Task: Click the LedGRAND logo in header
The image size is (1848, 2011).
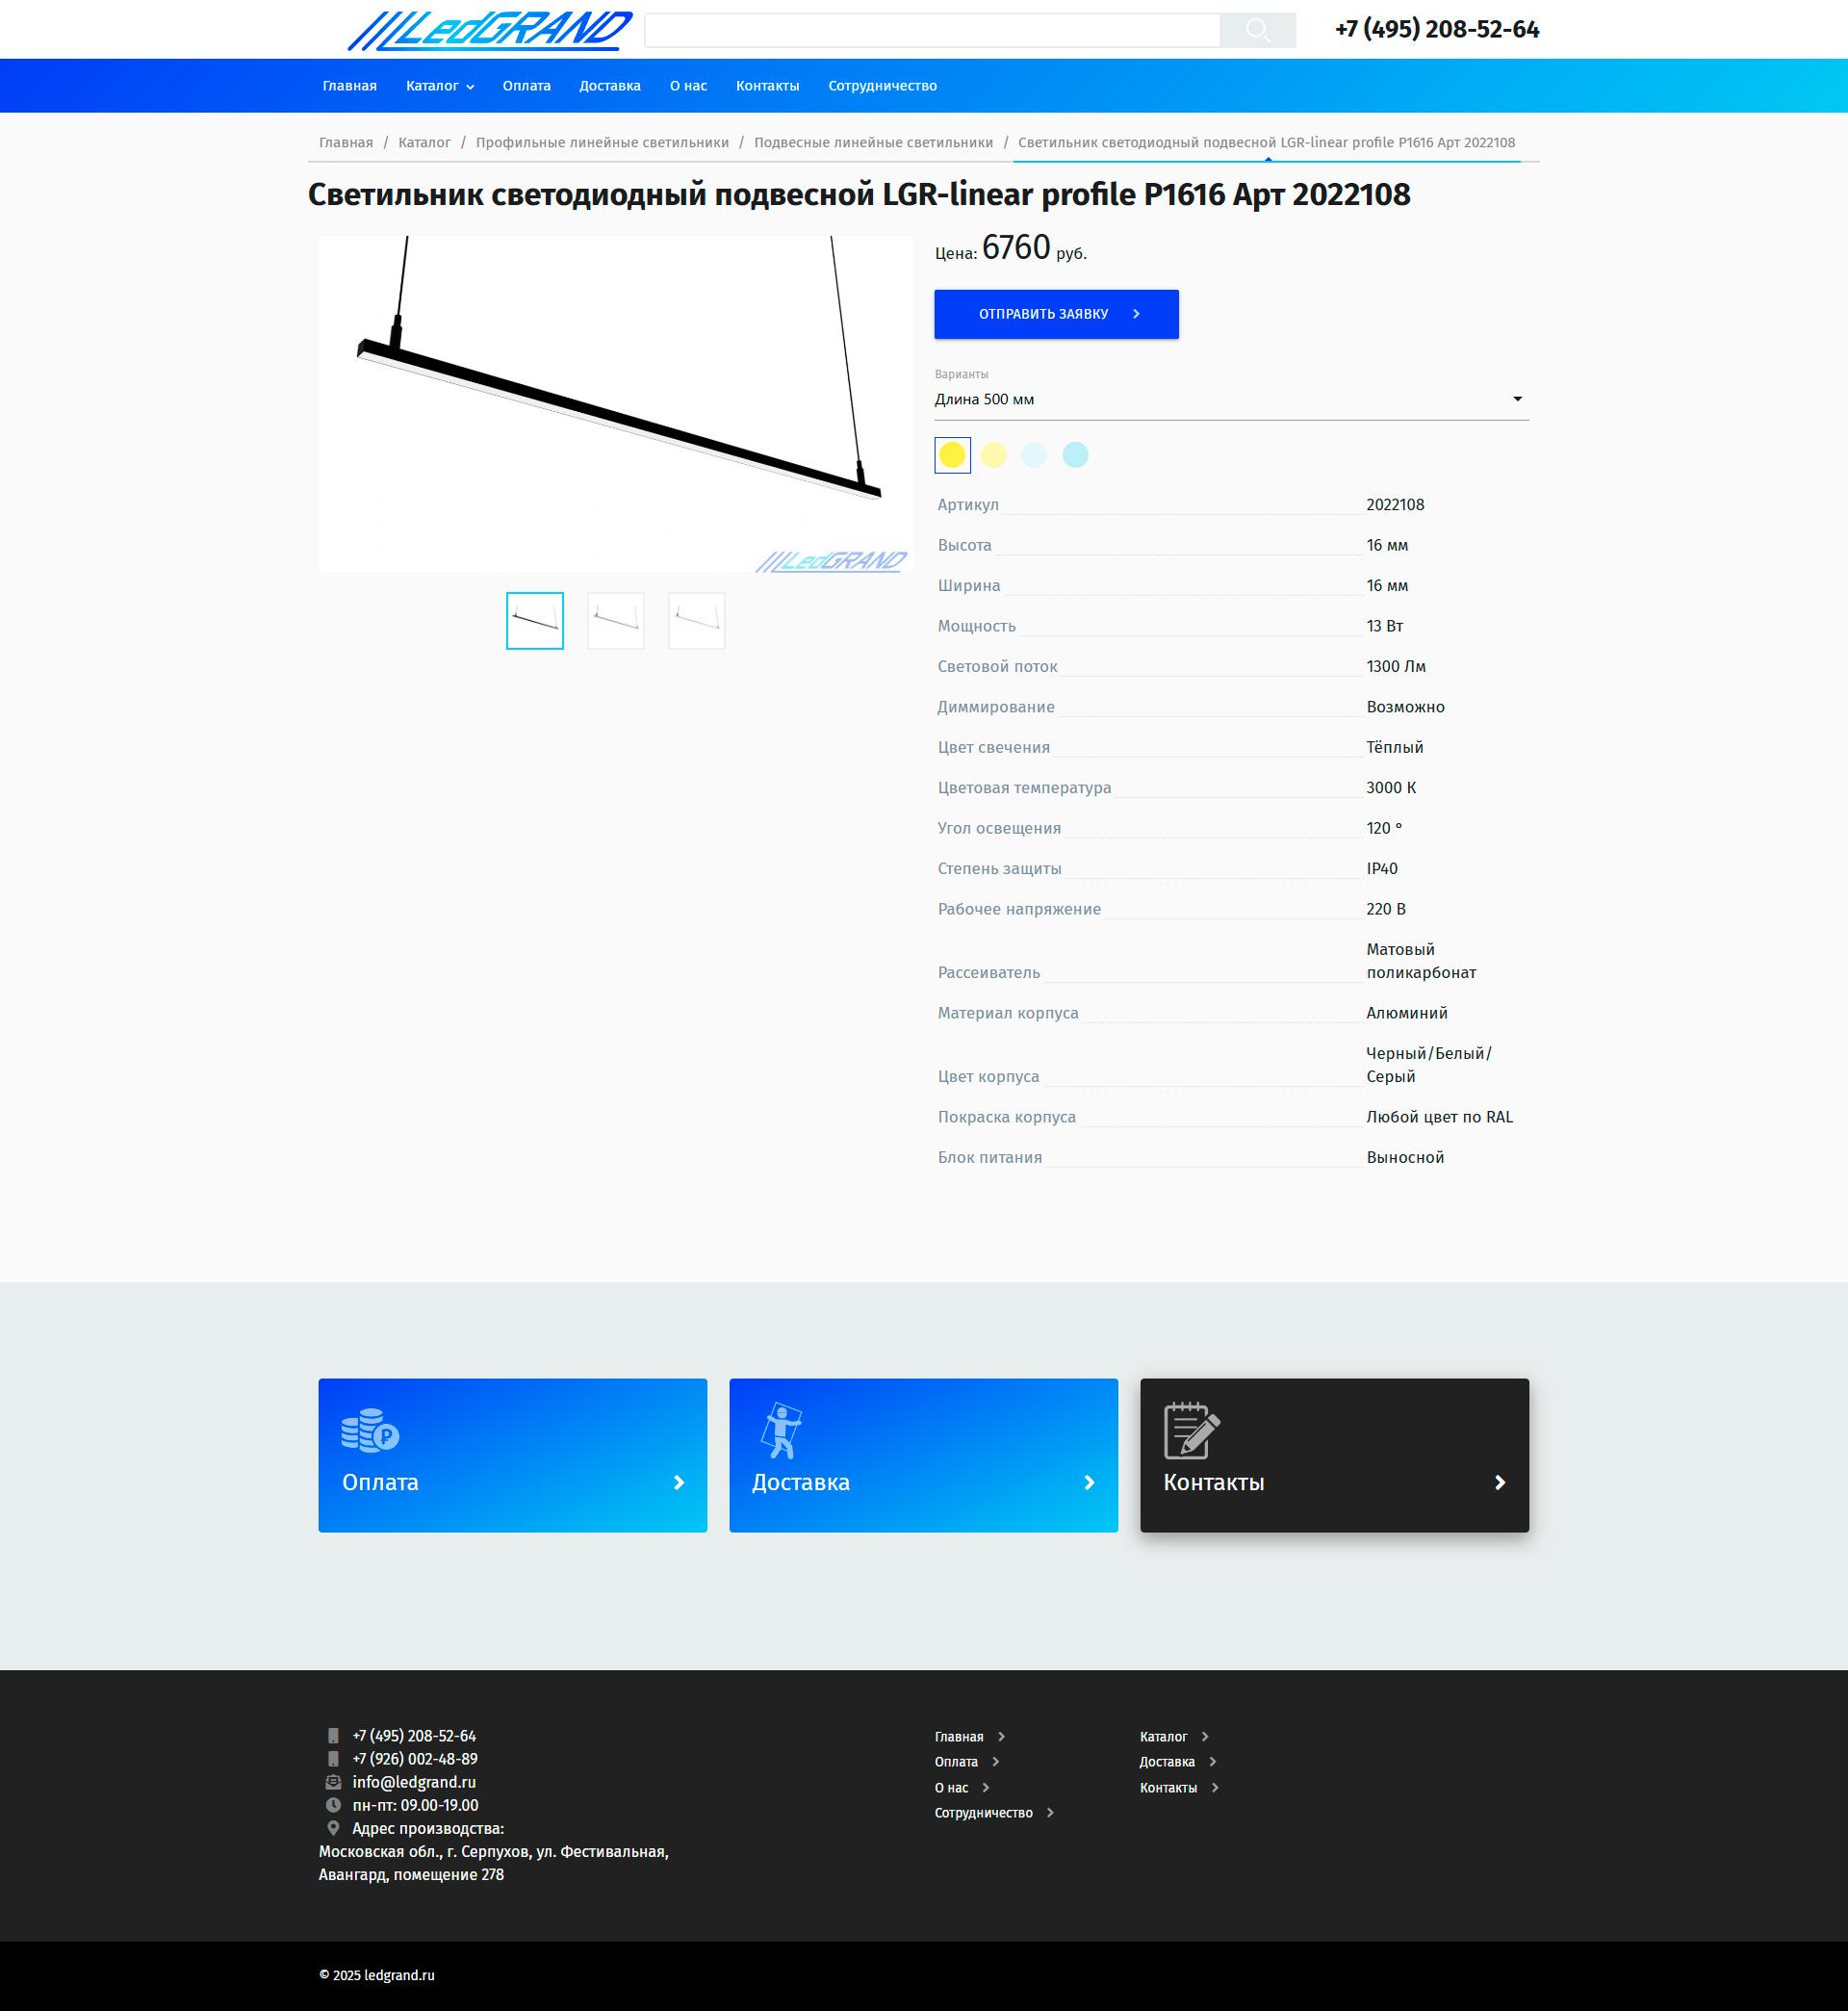Action: 490,30
